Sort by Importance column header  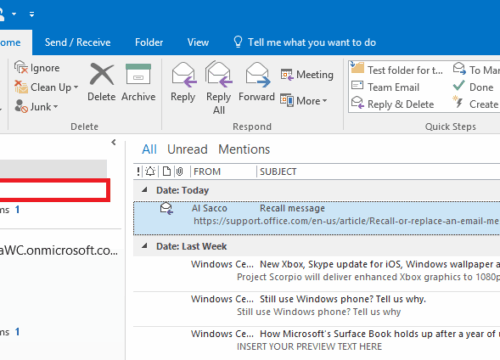click(138, 171)
